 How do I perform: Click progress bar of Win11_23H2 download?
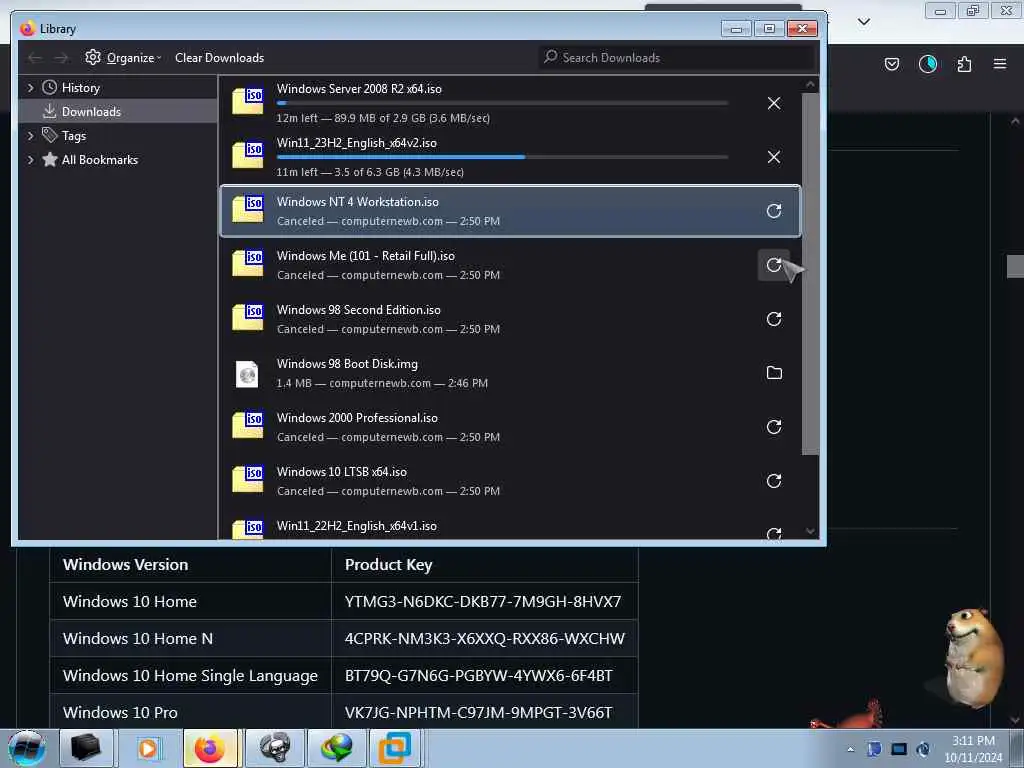(x=502, y=157)
